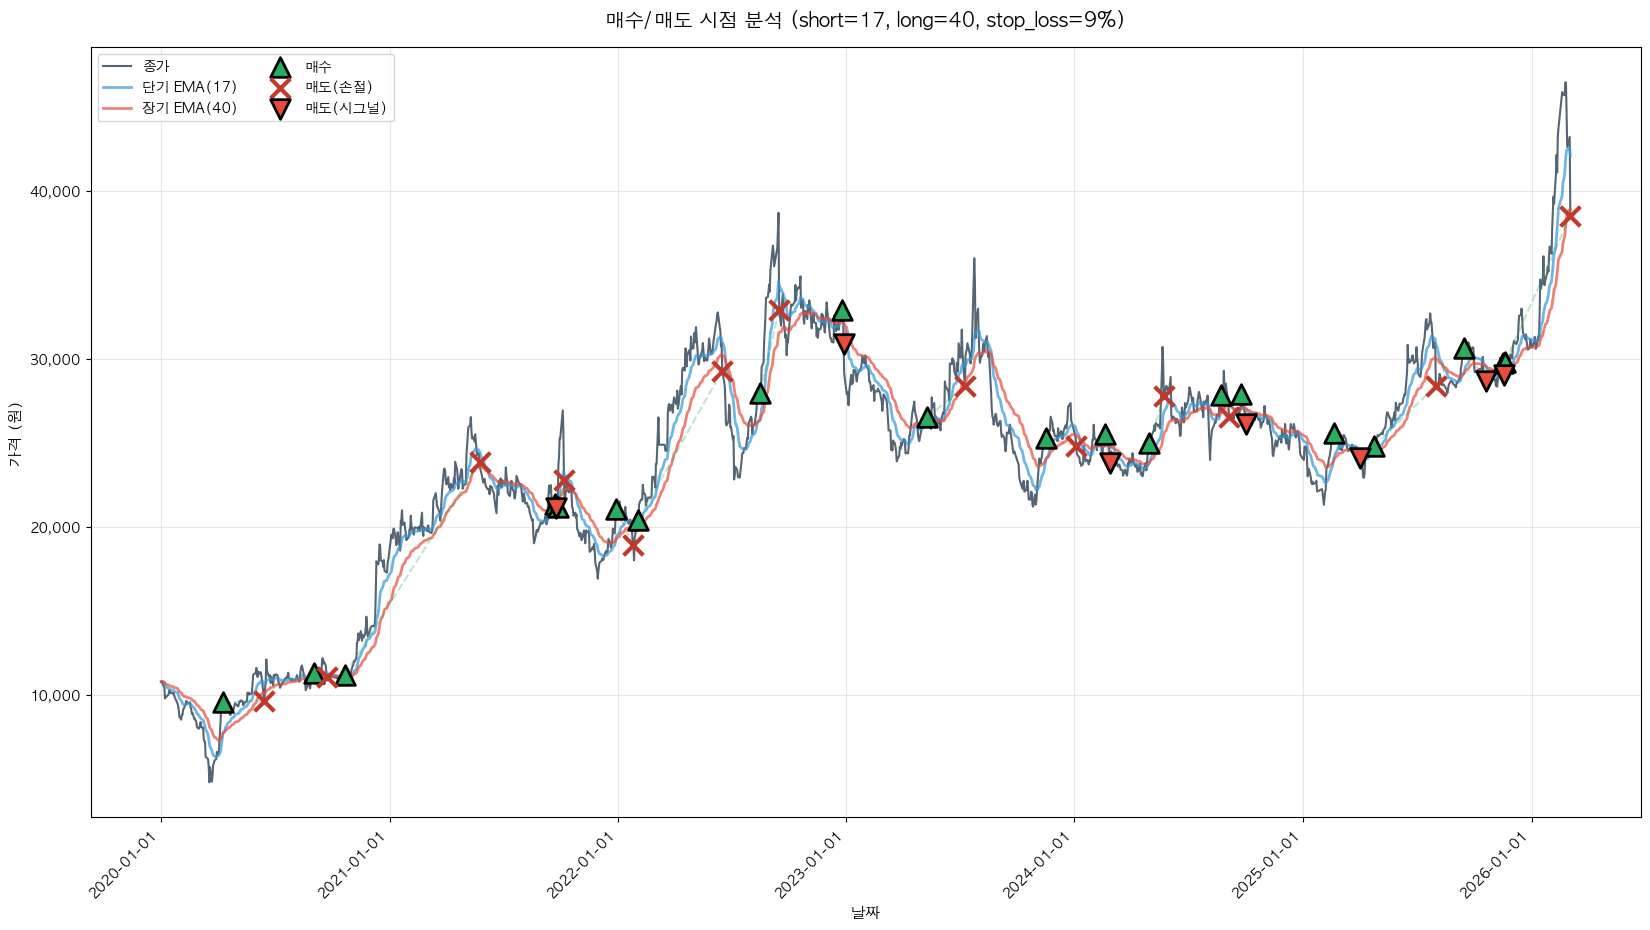Click the sell signal marker at 2023-01-01

[x=844, y=343]
